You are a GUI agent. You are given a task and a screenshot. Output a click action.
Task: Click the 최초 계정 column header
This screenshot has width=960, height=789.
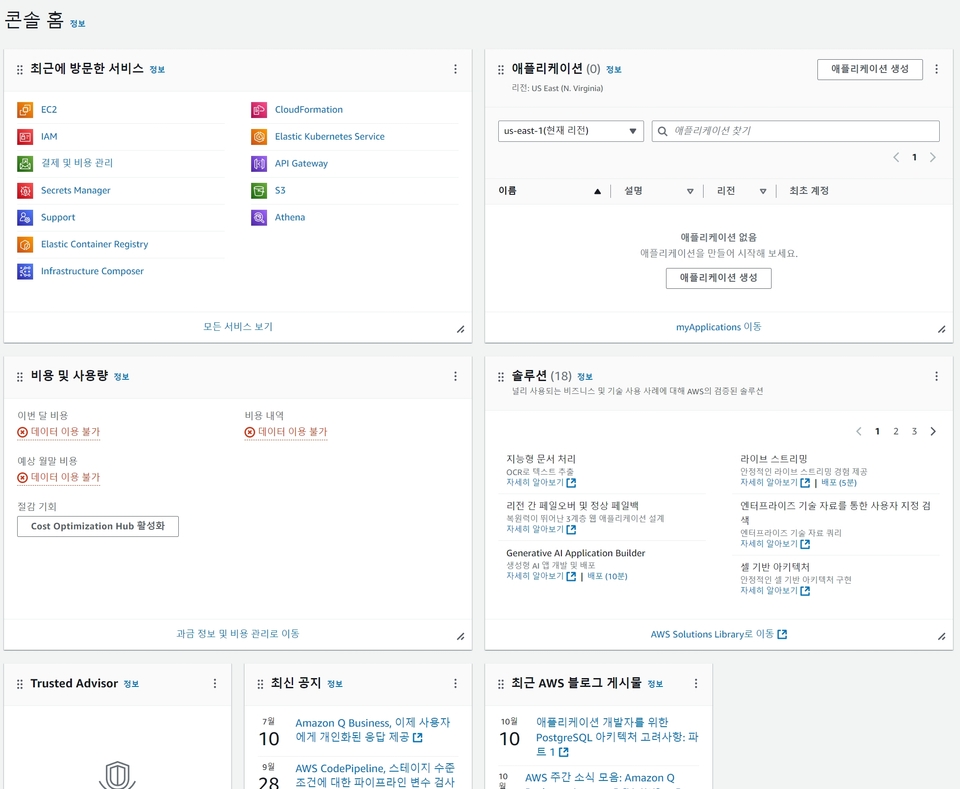click(x=809, y=191)
